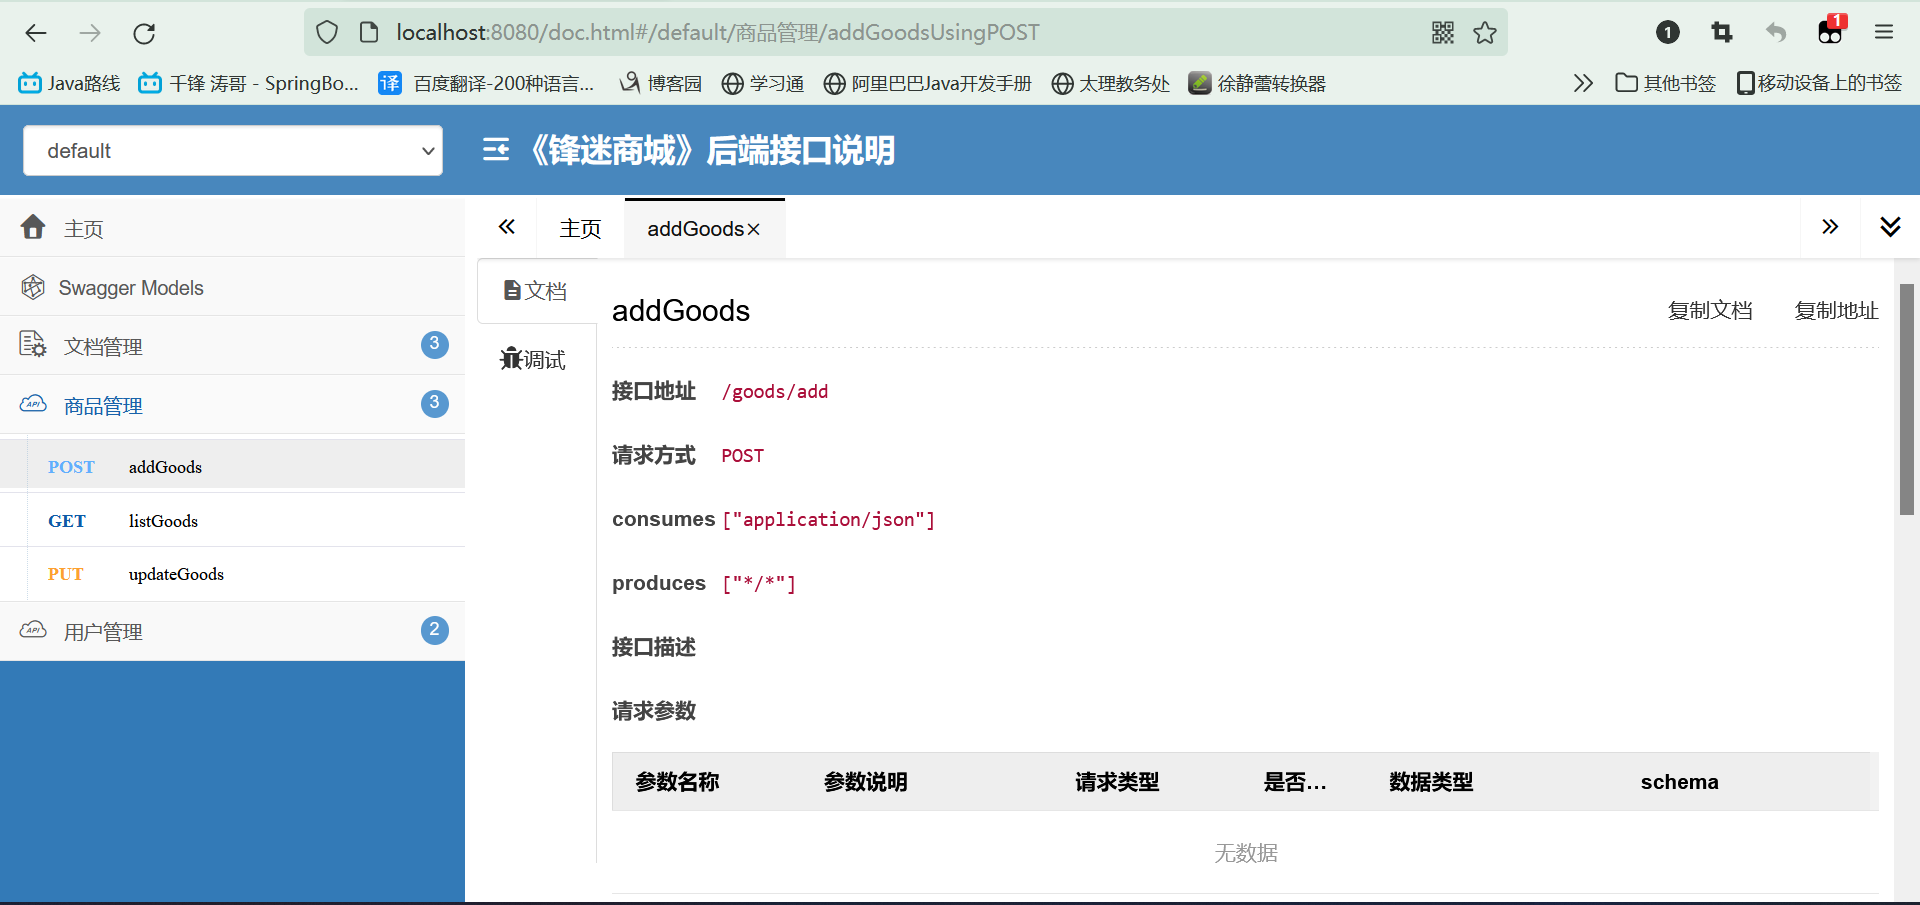Screen dimensions: 1920x905
Task: Close the addGoods tab
Action: click(754, 230)
